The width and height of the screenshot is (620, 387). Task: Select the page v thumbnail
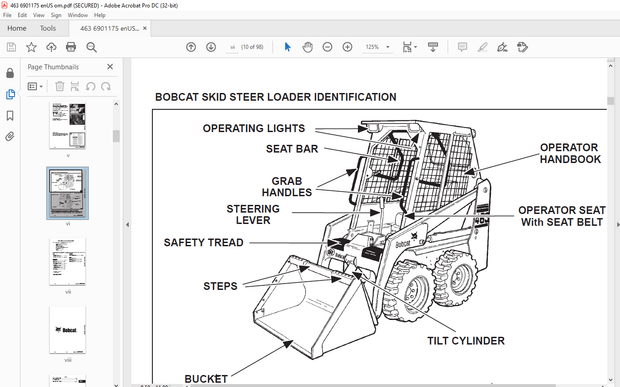click(68, 126)
